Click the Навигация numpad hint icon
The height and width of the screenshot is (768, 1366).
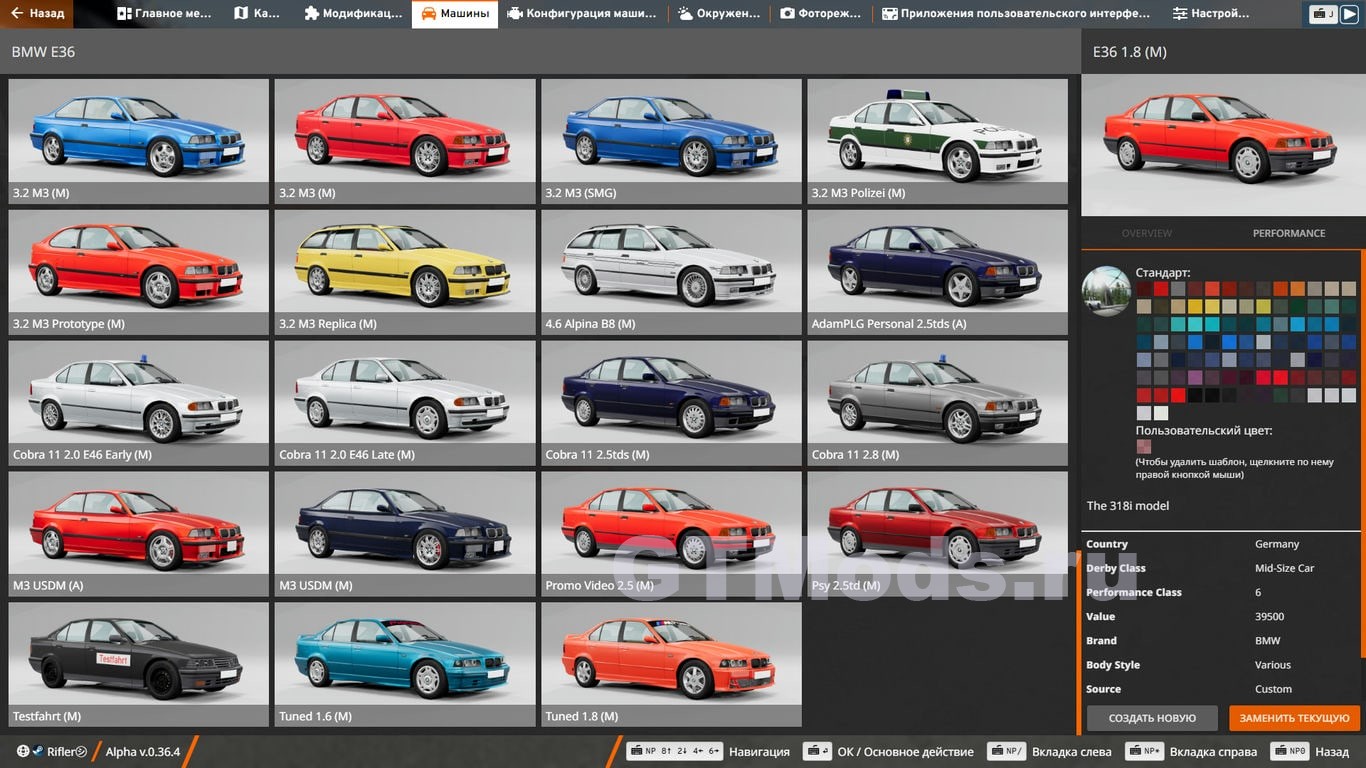click(x=673, y=751)
